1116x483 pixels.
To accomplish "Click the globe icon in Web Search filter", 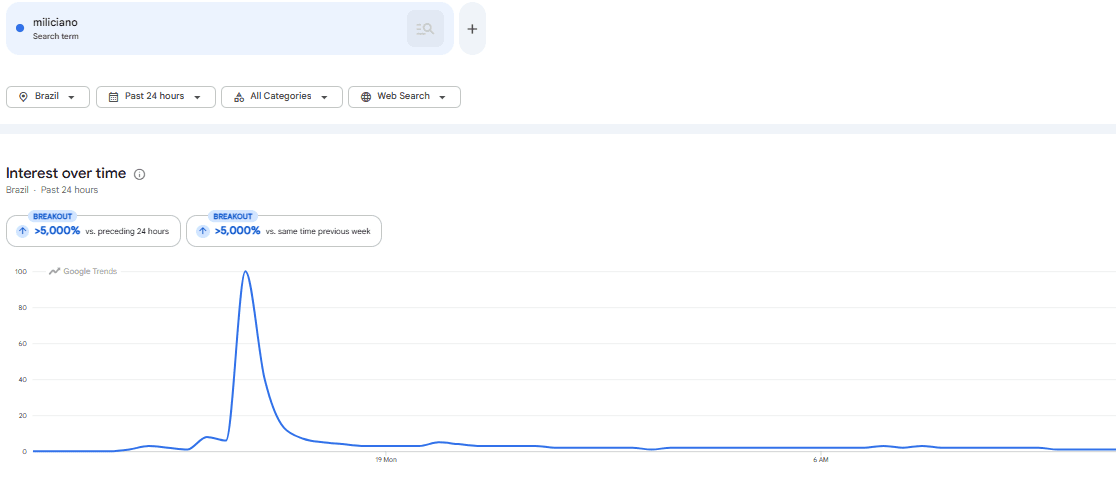I will point(366,97).
